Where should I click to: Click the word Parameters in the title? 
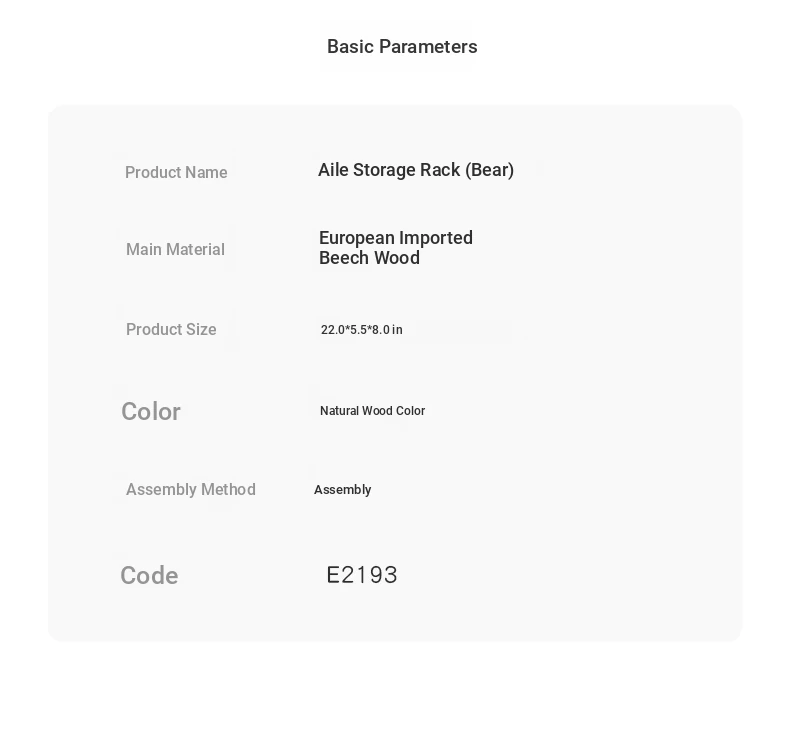click(428, 46)
